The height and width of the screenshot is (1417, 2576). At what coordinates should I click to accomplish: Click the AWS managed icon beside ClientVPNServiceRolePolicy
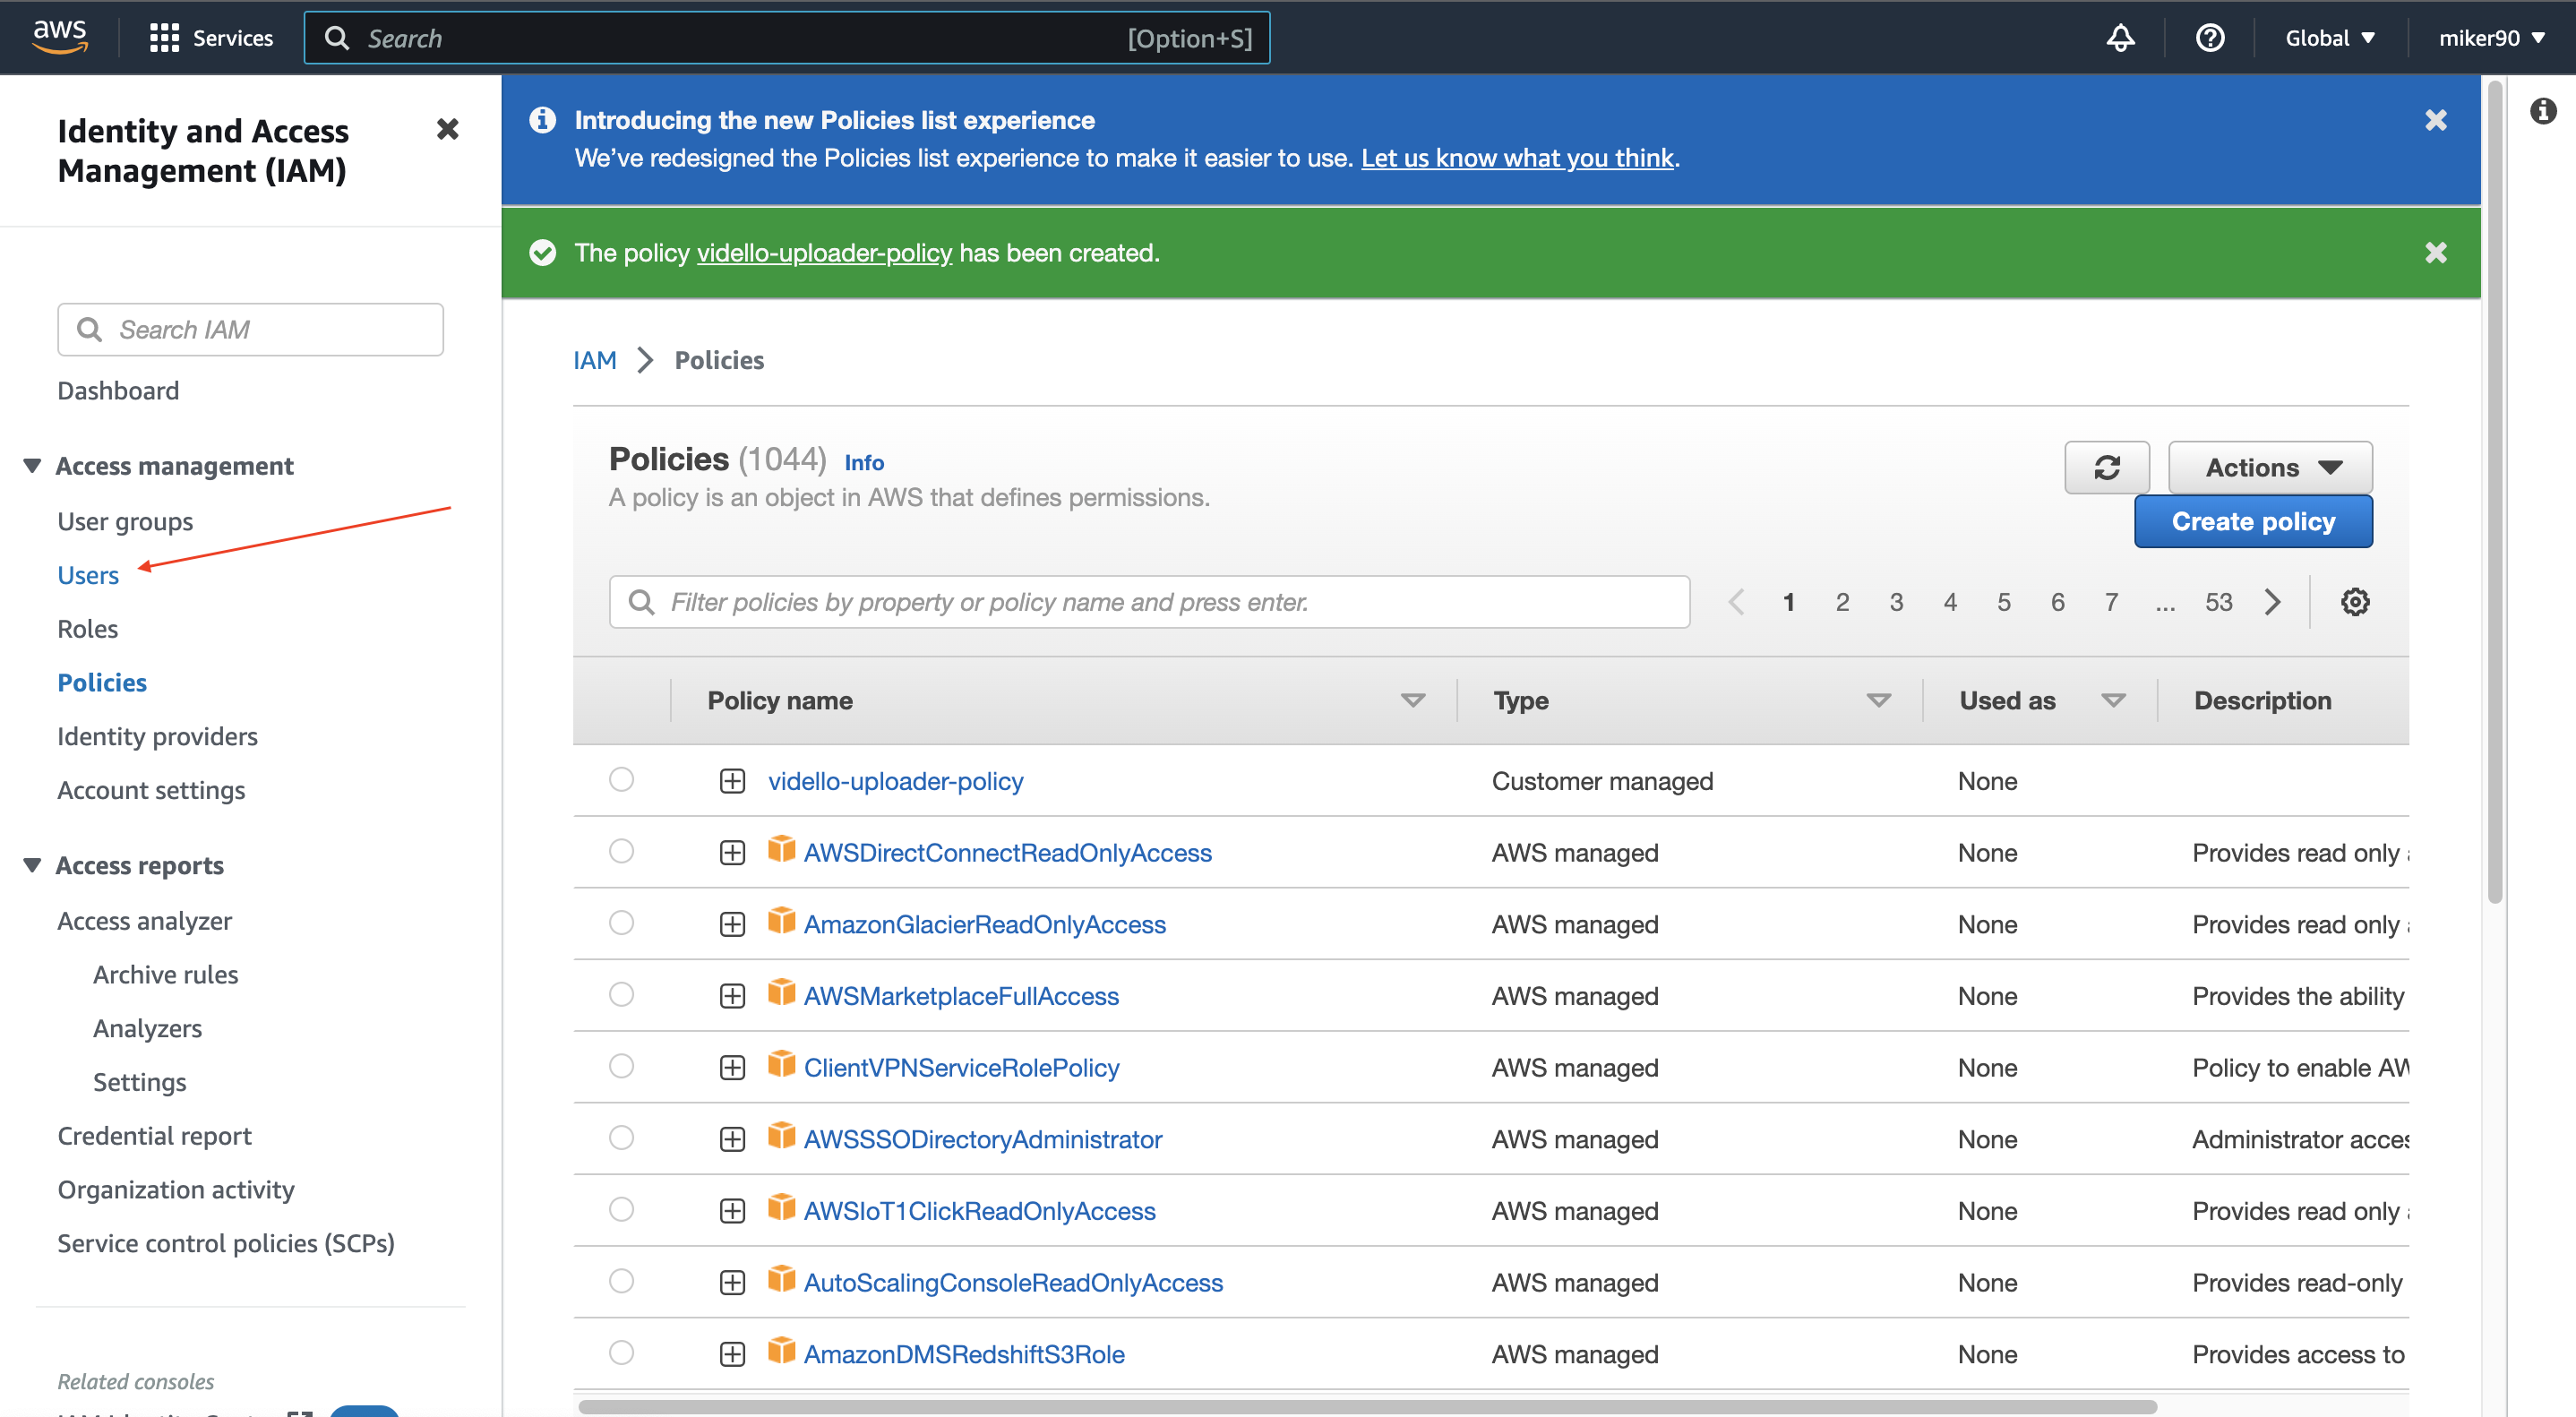point(781,1065)
